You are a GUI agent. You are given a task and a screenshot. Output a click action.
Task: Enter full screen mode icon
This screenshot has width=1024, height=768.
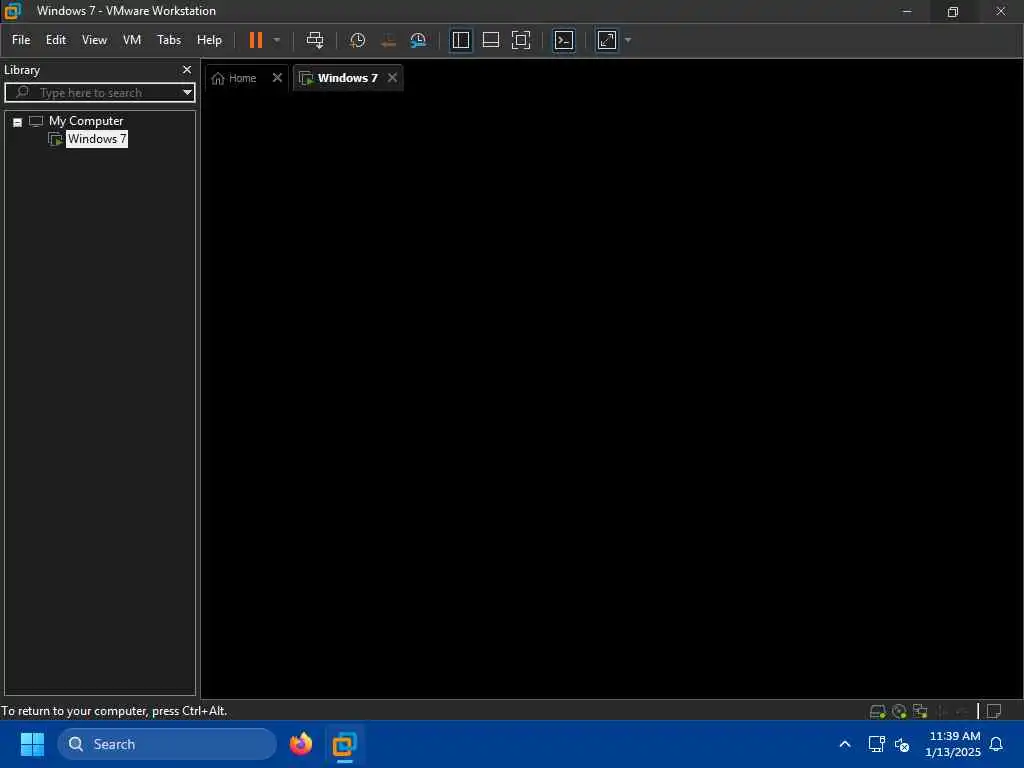pos(520,40)
